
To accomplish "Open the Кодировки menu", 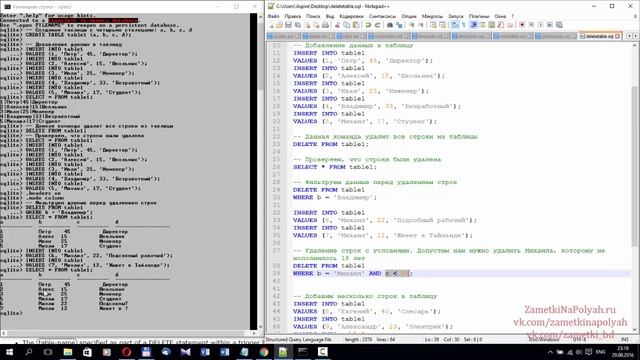I will [x=351, y=16].
